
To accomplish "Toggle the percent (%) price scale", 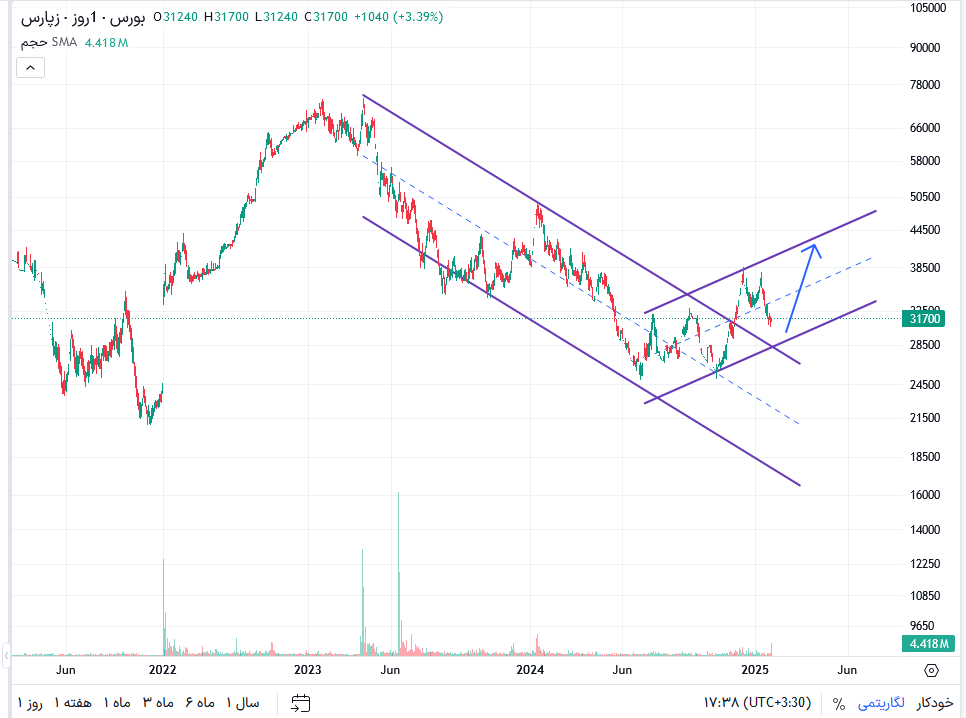I will (838, 703).
